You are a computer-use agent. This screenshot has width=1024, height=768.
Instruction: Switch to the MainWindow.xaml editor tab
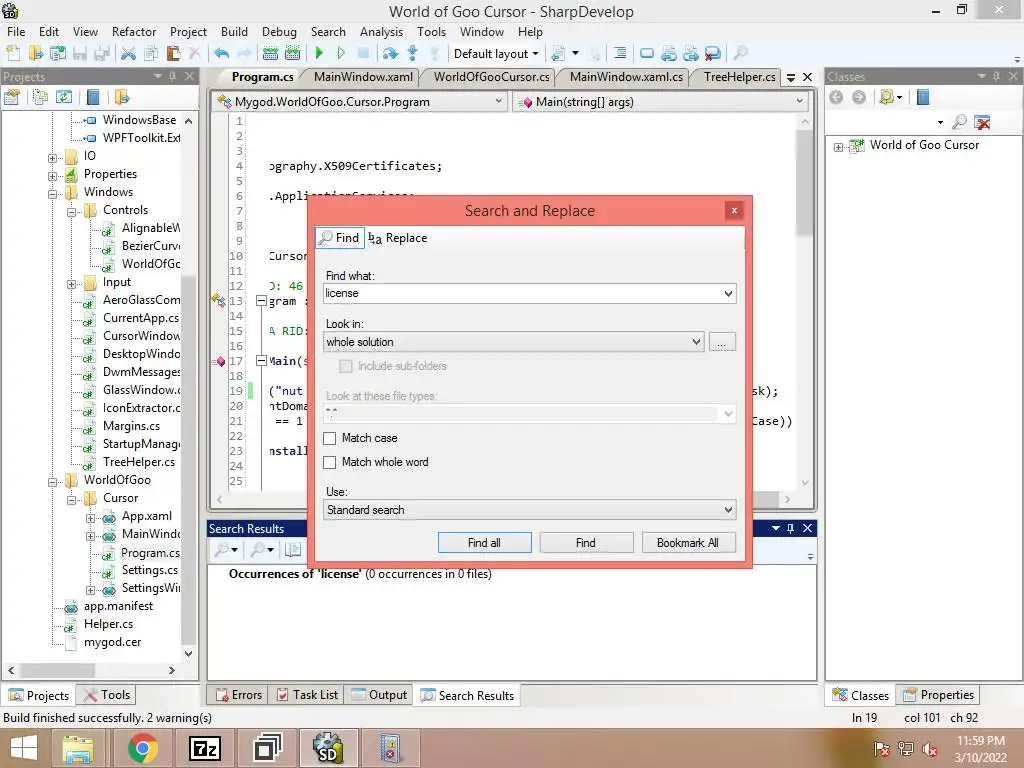(363, 76)
